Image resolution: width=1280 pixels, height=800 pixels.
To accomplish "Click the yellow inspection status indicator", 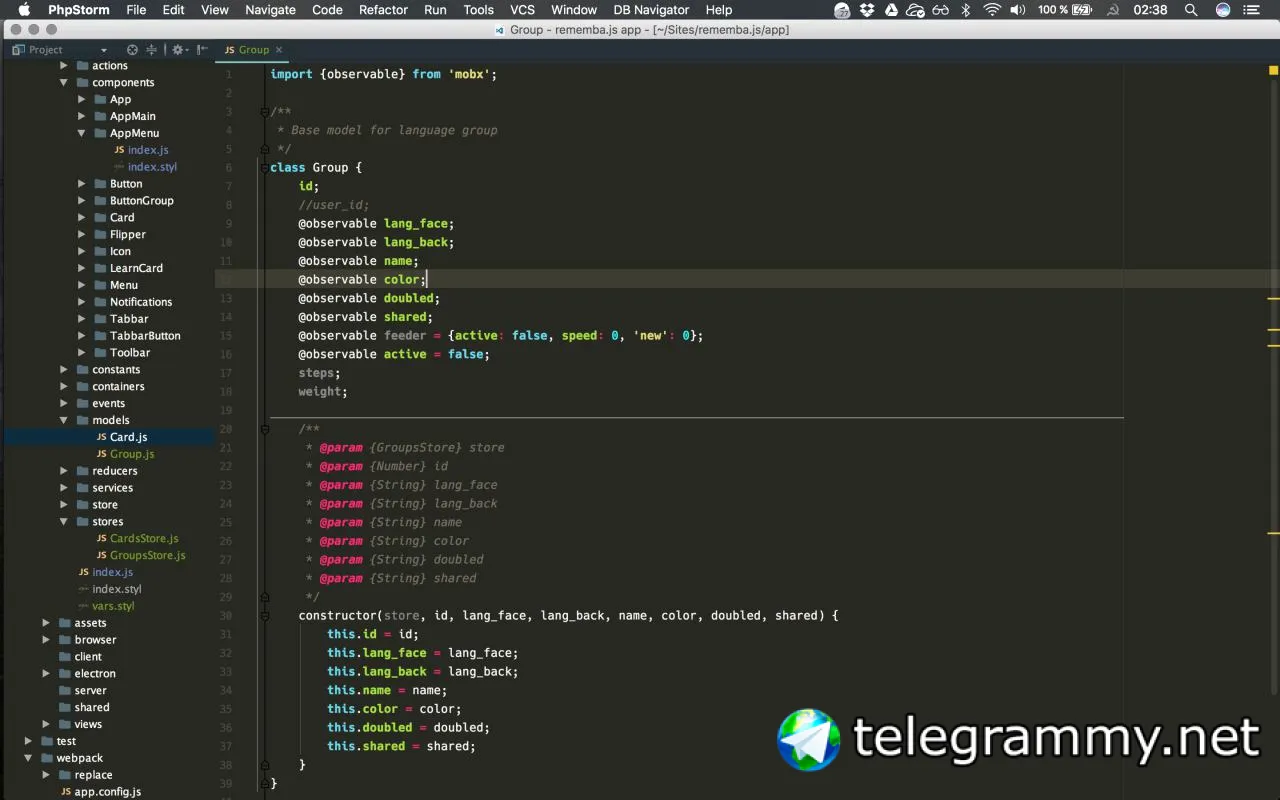I will (x=1273, y=71).
